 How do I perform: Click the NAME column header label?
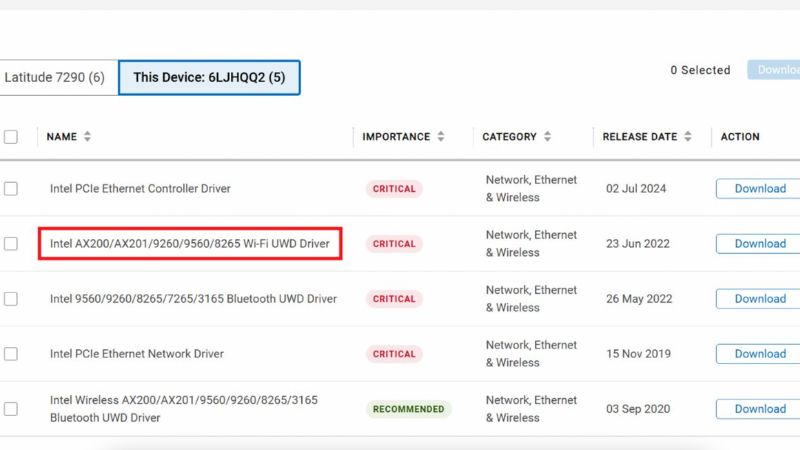pos(62,137)
